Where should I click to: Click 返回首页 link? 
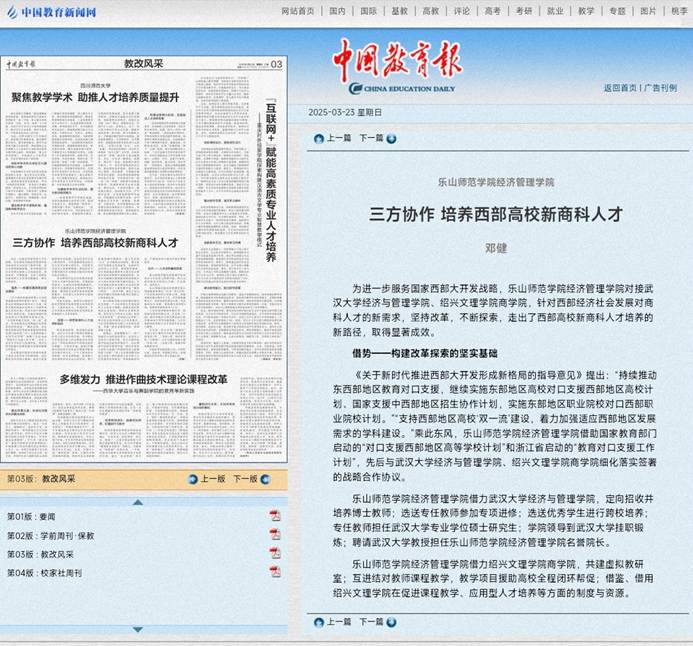tap(620, 88)
